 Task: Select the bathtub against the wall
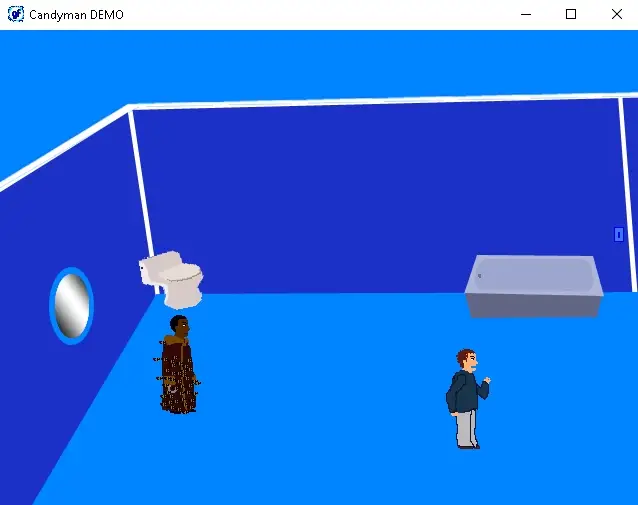[x=534, y=286]
